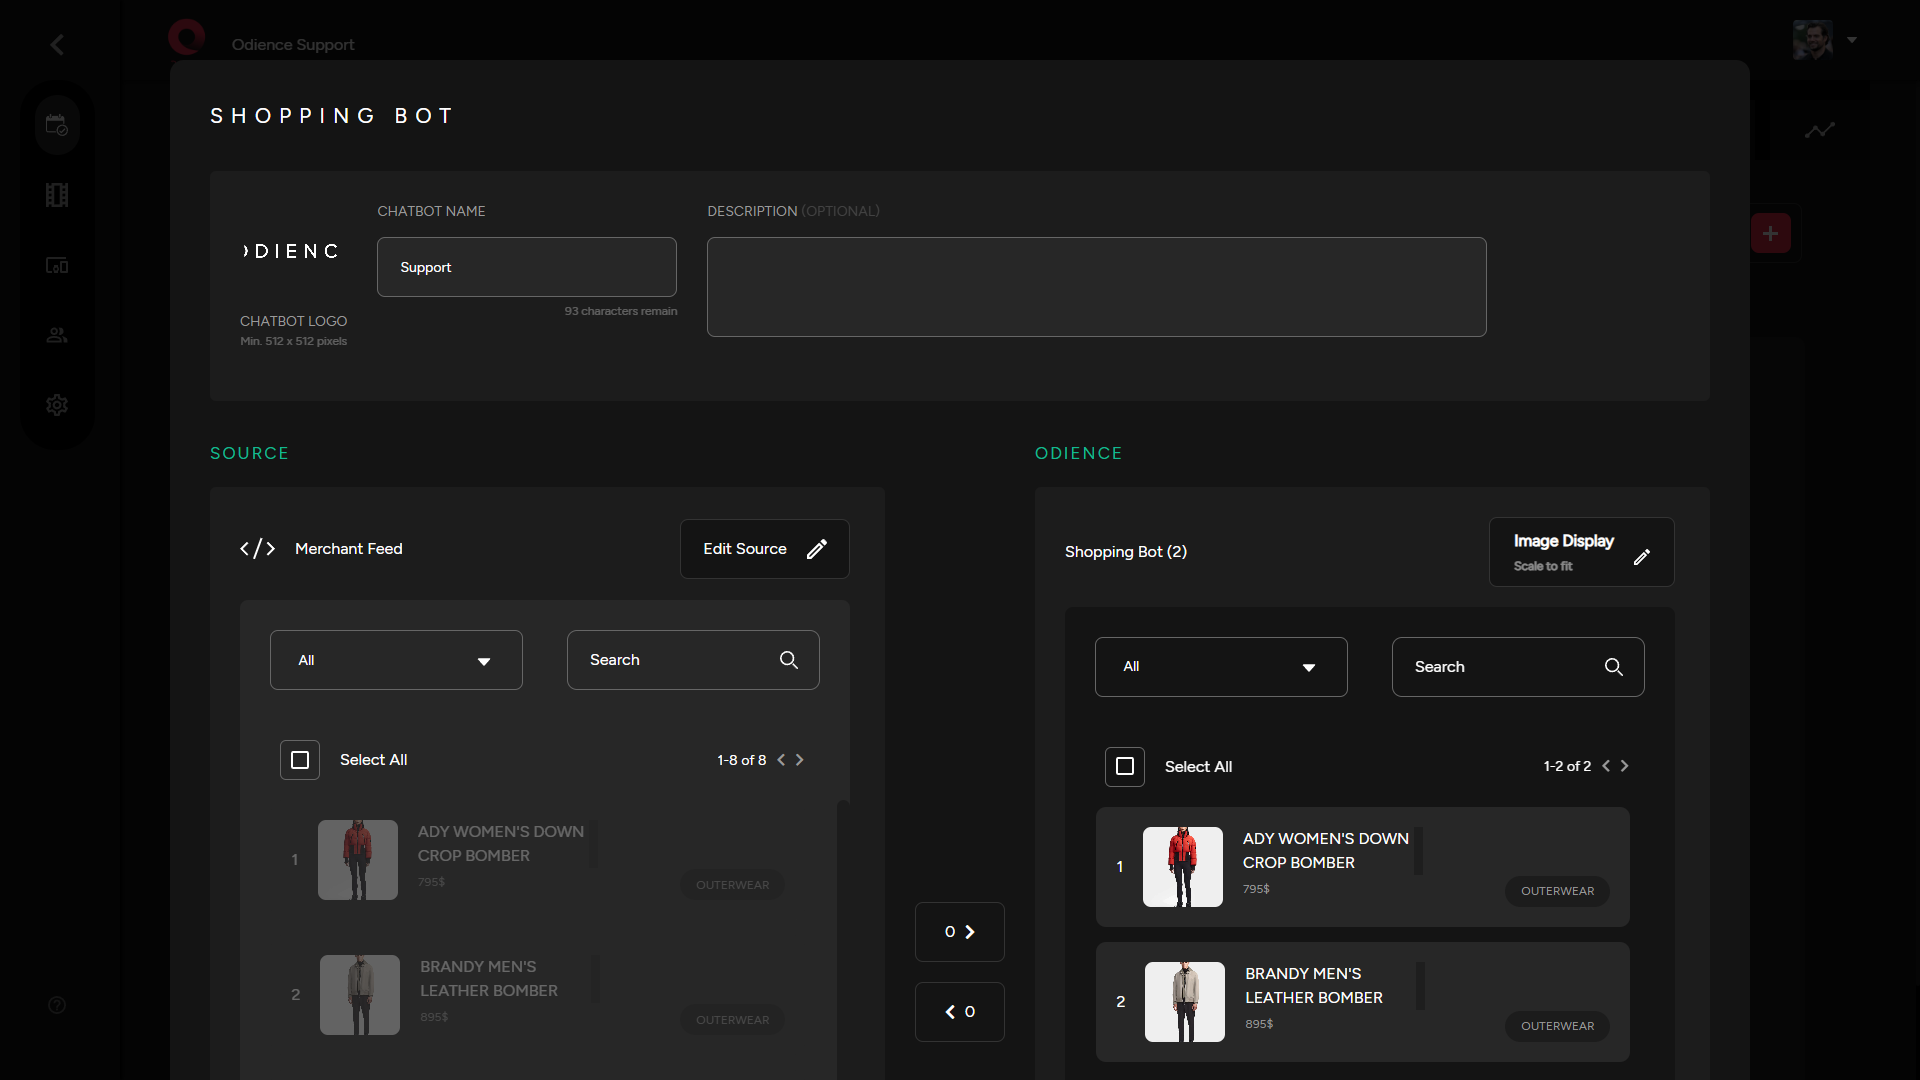Image resolution: width=1920 pixels, height=1080 pixels.
Task: Open the calendar events sidebar icon
Action: click(57, 126)
